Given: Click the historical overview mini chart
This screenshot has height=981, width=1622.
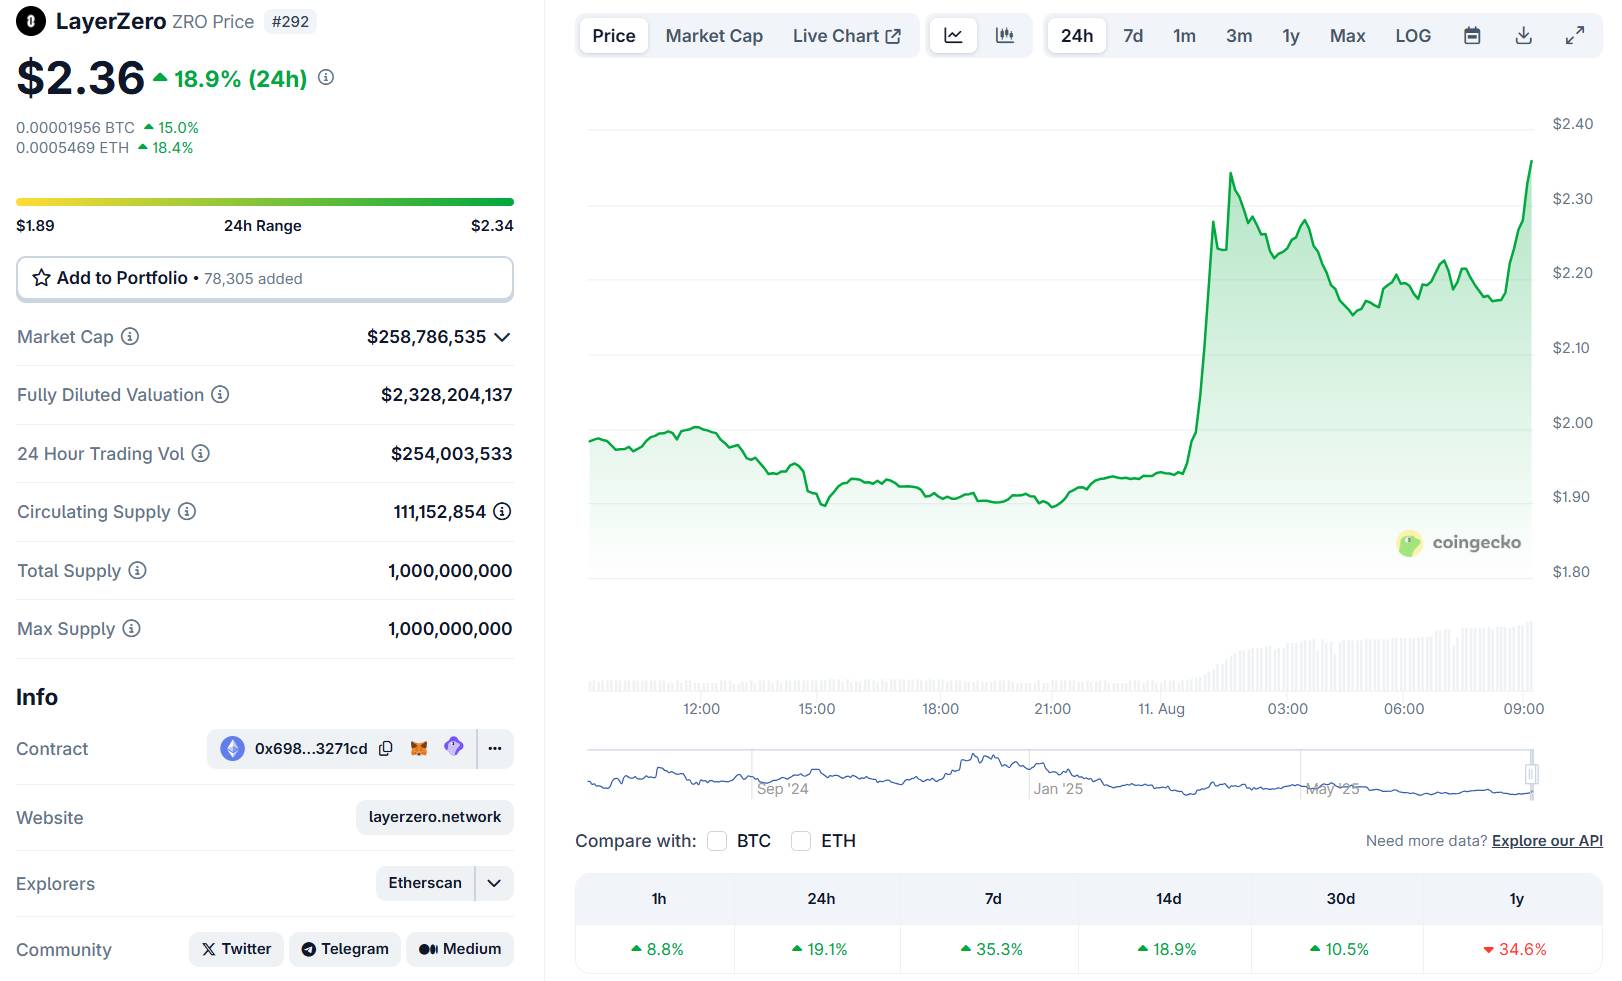Looking at the screenshot, I should pos(1059,775).
